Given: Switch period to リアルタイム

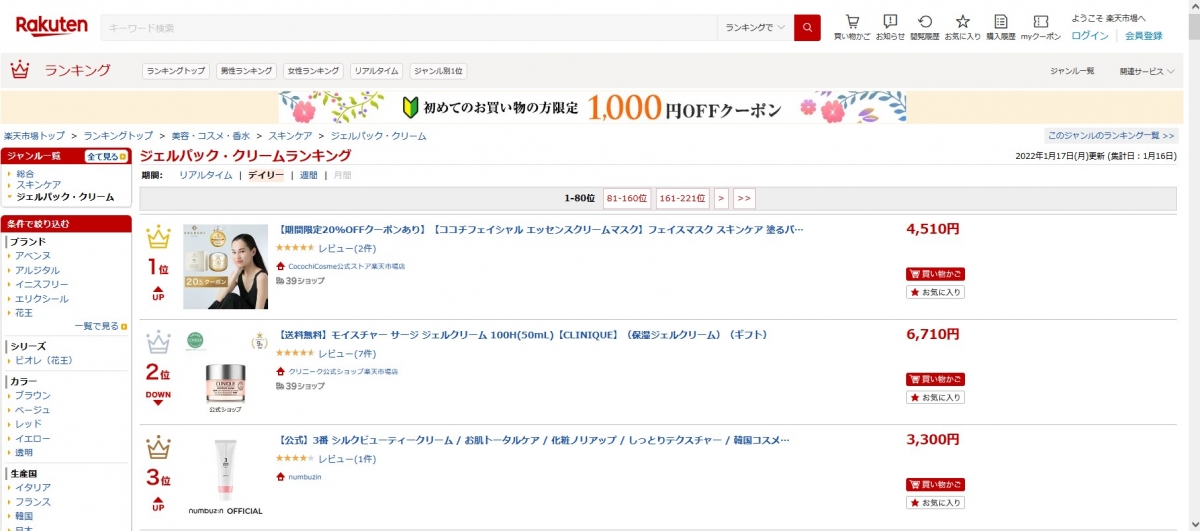Looking at the screenshot, I should pos(205,175).
